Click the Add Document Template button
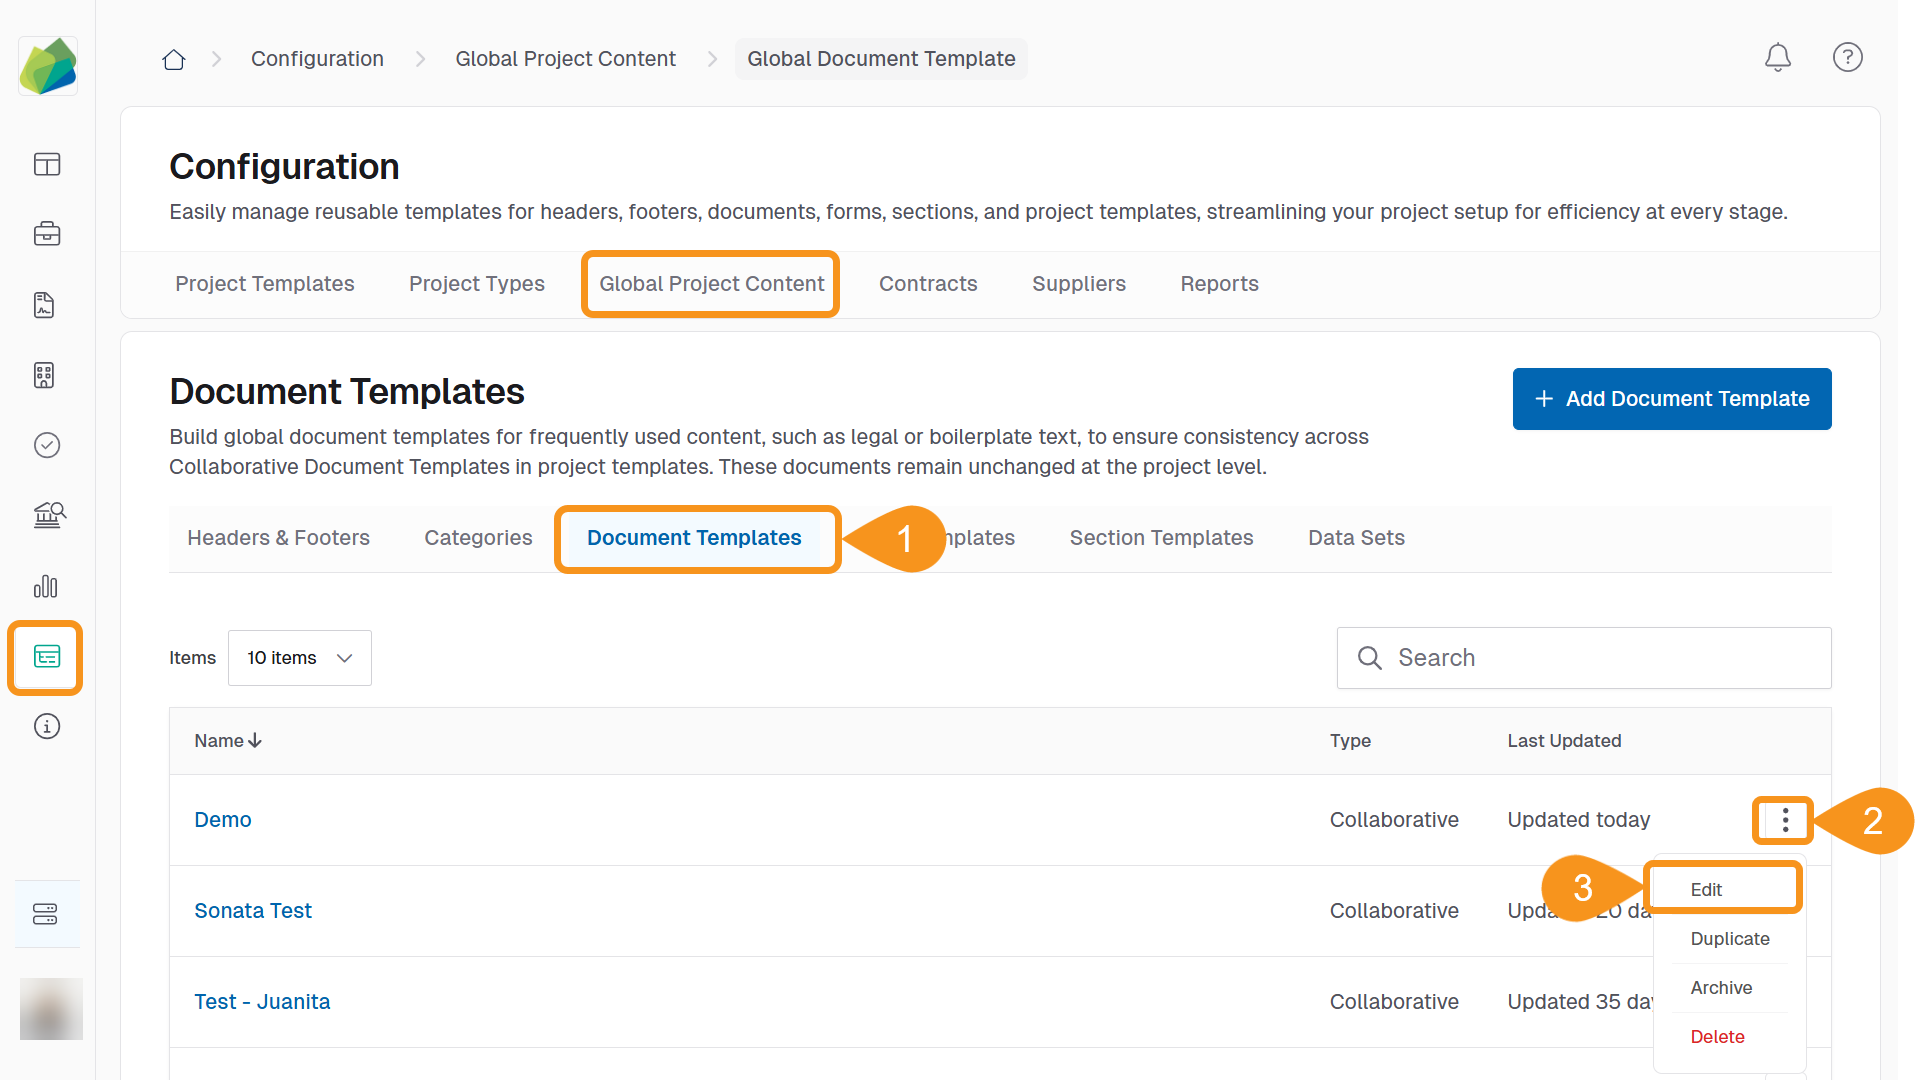This screenshot has width=1916, height=1080. (1671, 399)
